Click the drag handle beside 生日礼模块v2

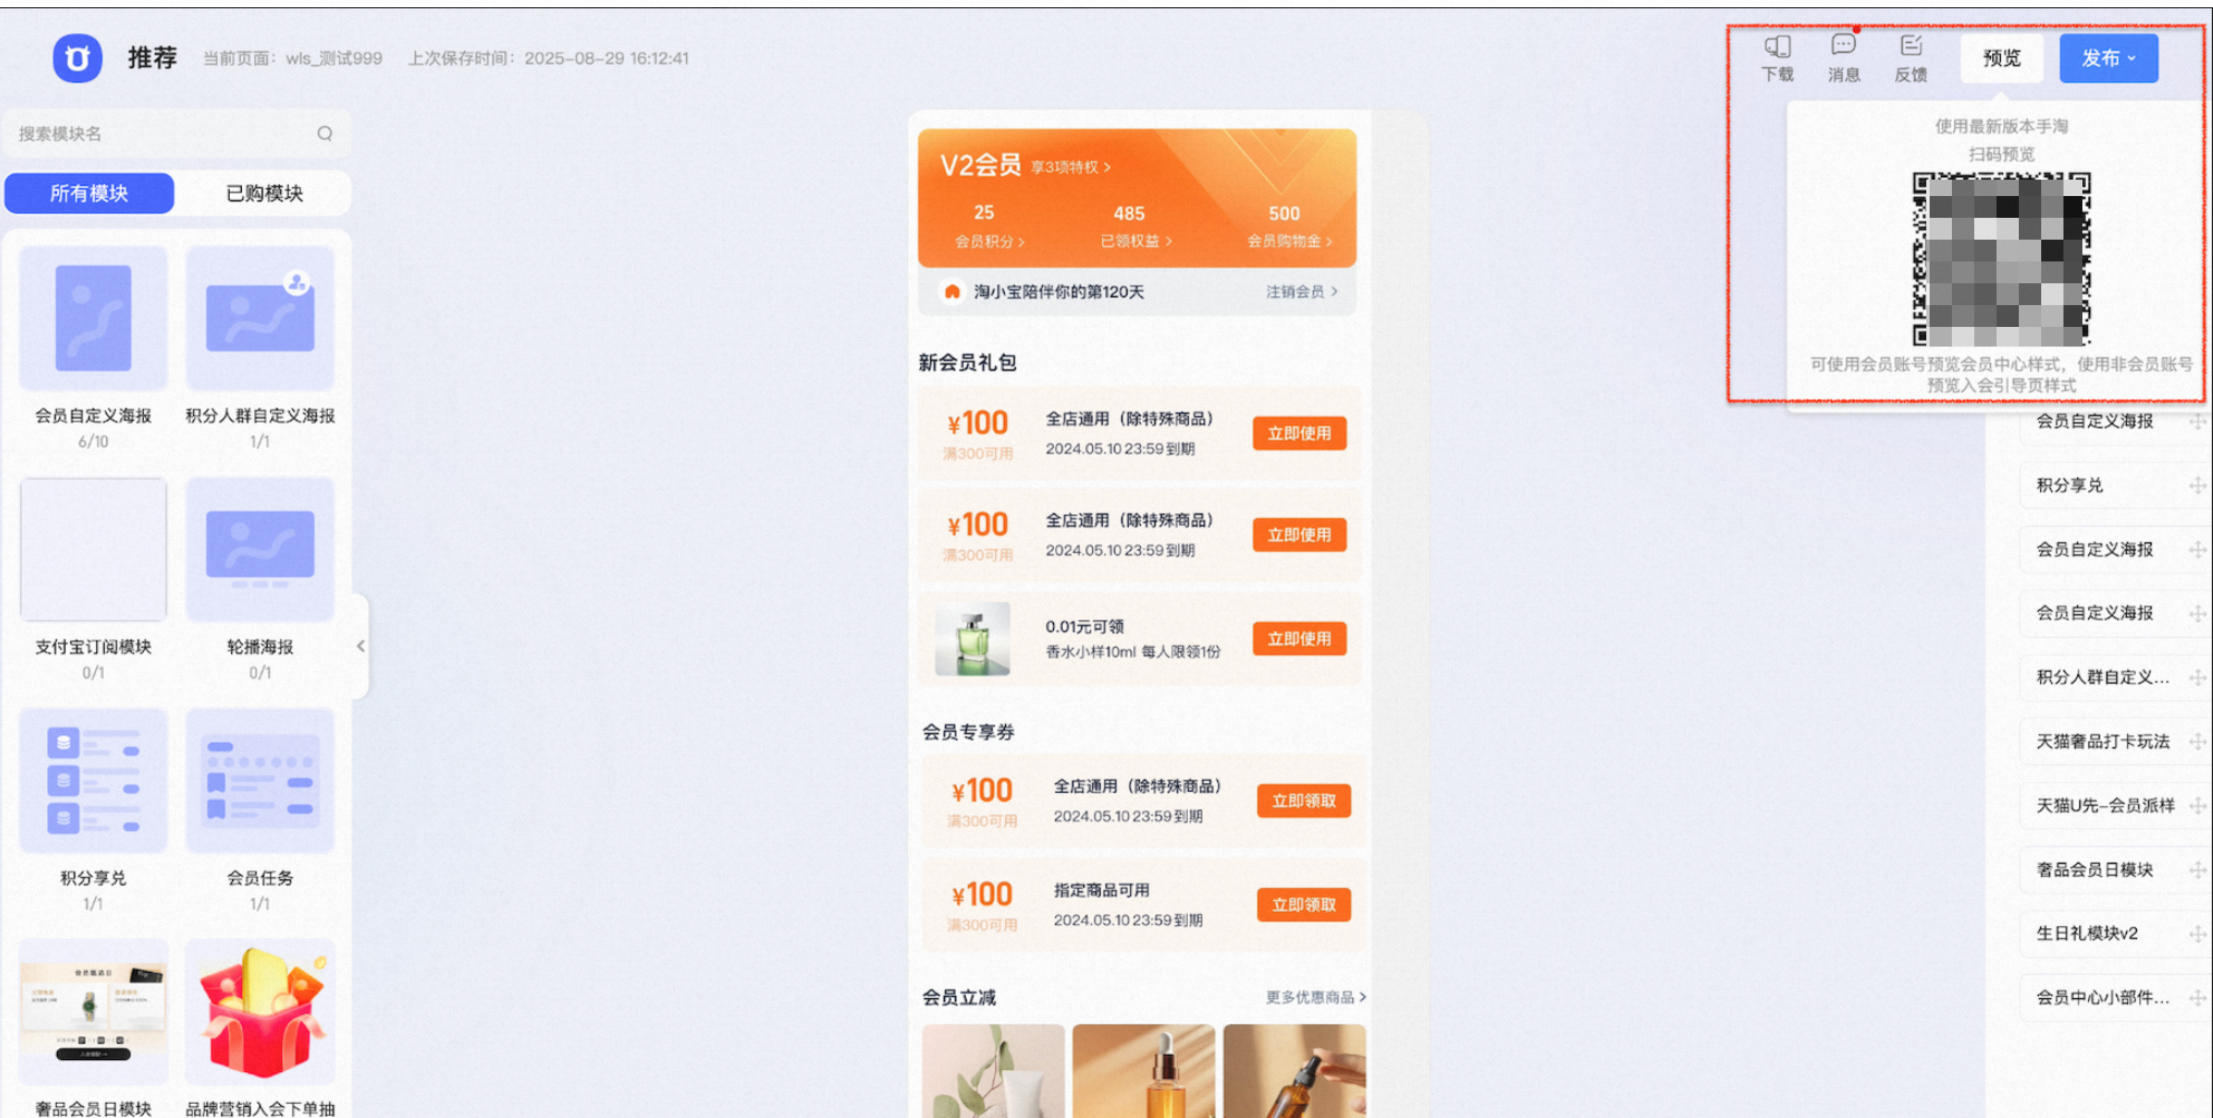[2197, 934]
